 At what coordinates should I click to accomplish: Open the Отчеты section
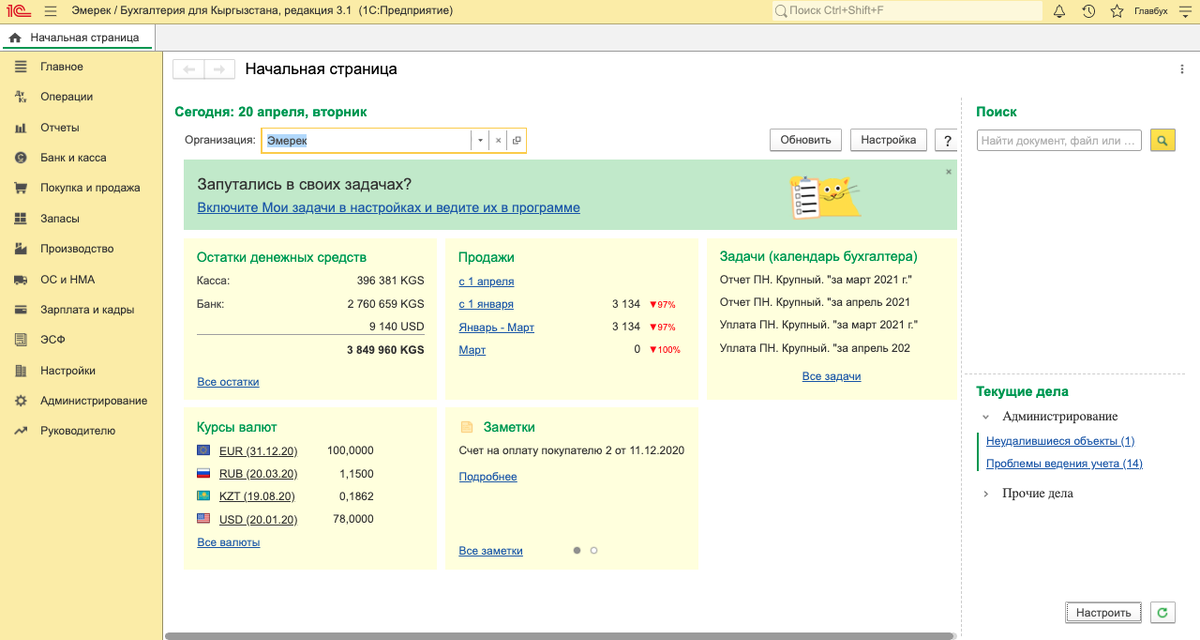click(x=60, y=128)
